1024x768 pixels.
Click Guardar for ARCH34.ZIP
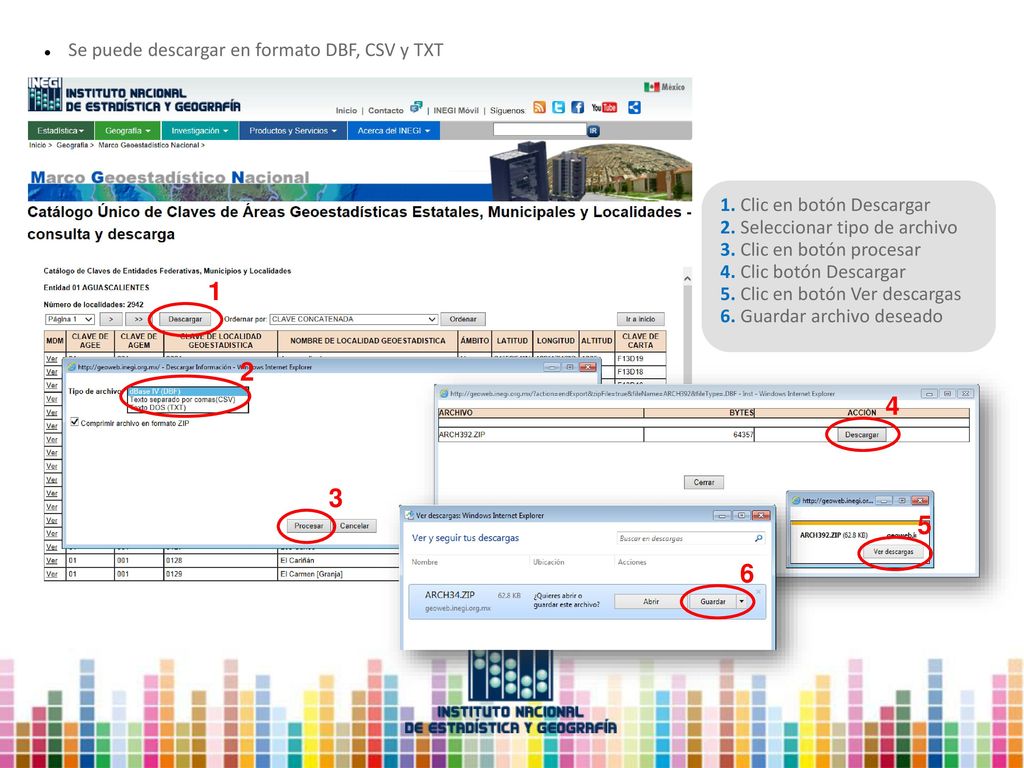click(712, 601)
